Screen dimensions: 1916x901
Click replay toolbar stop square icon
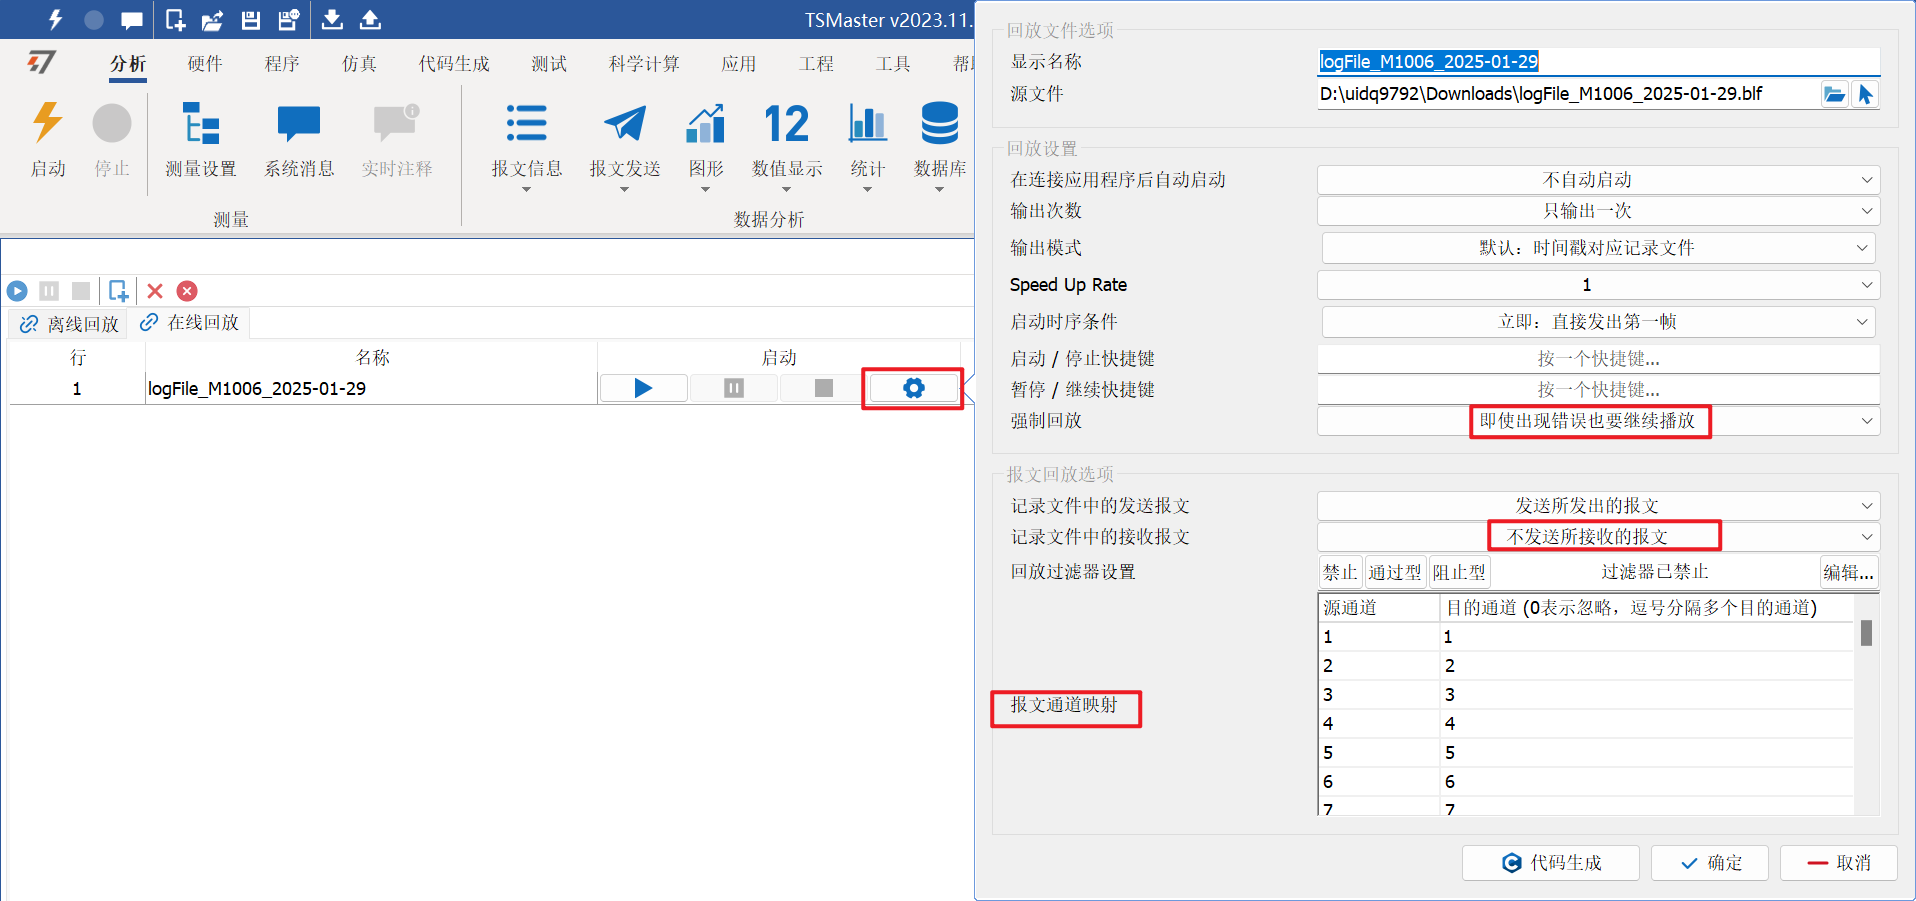pyautogui.click(x=81, y=291)
